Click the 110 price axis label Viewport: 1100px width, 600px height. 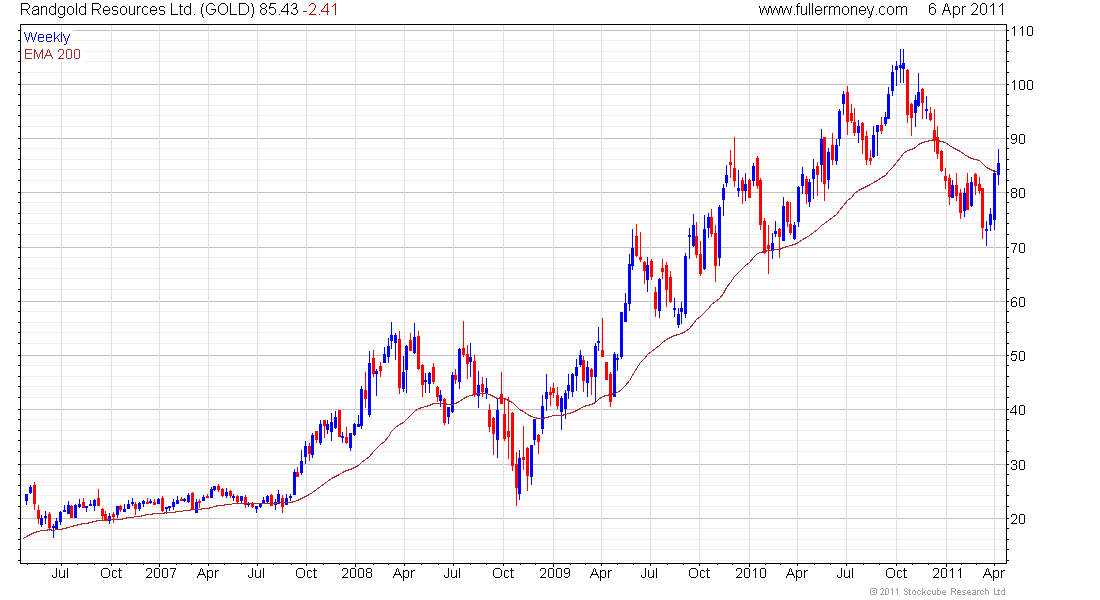[1022, 31]
